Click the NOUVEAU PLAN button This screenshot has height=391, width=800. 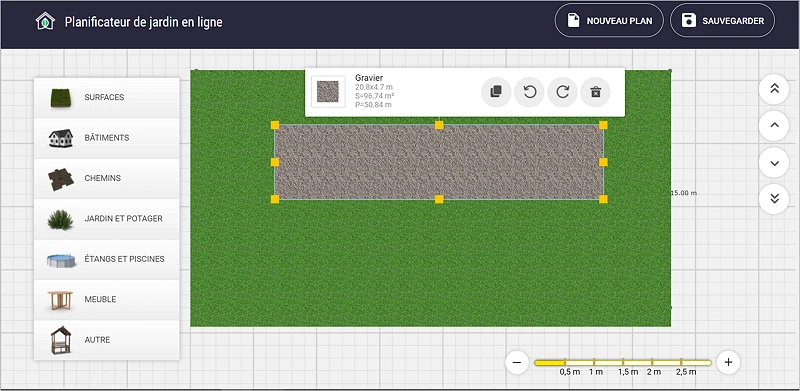(x=609, y=21)
